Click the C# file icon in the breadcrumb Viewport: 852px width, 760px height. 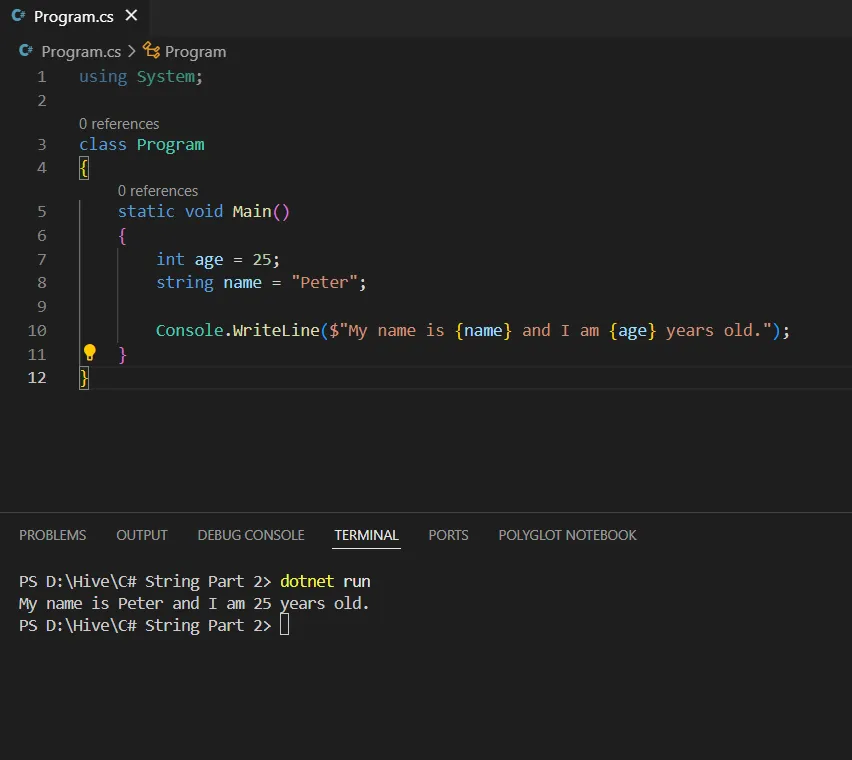[x=26, y=51]
